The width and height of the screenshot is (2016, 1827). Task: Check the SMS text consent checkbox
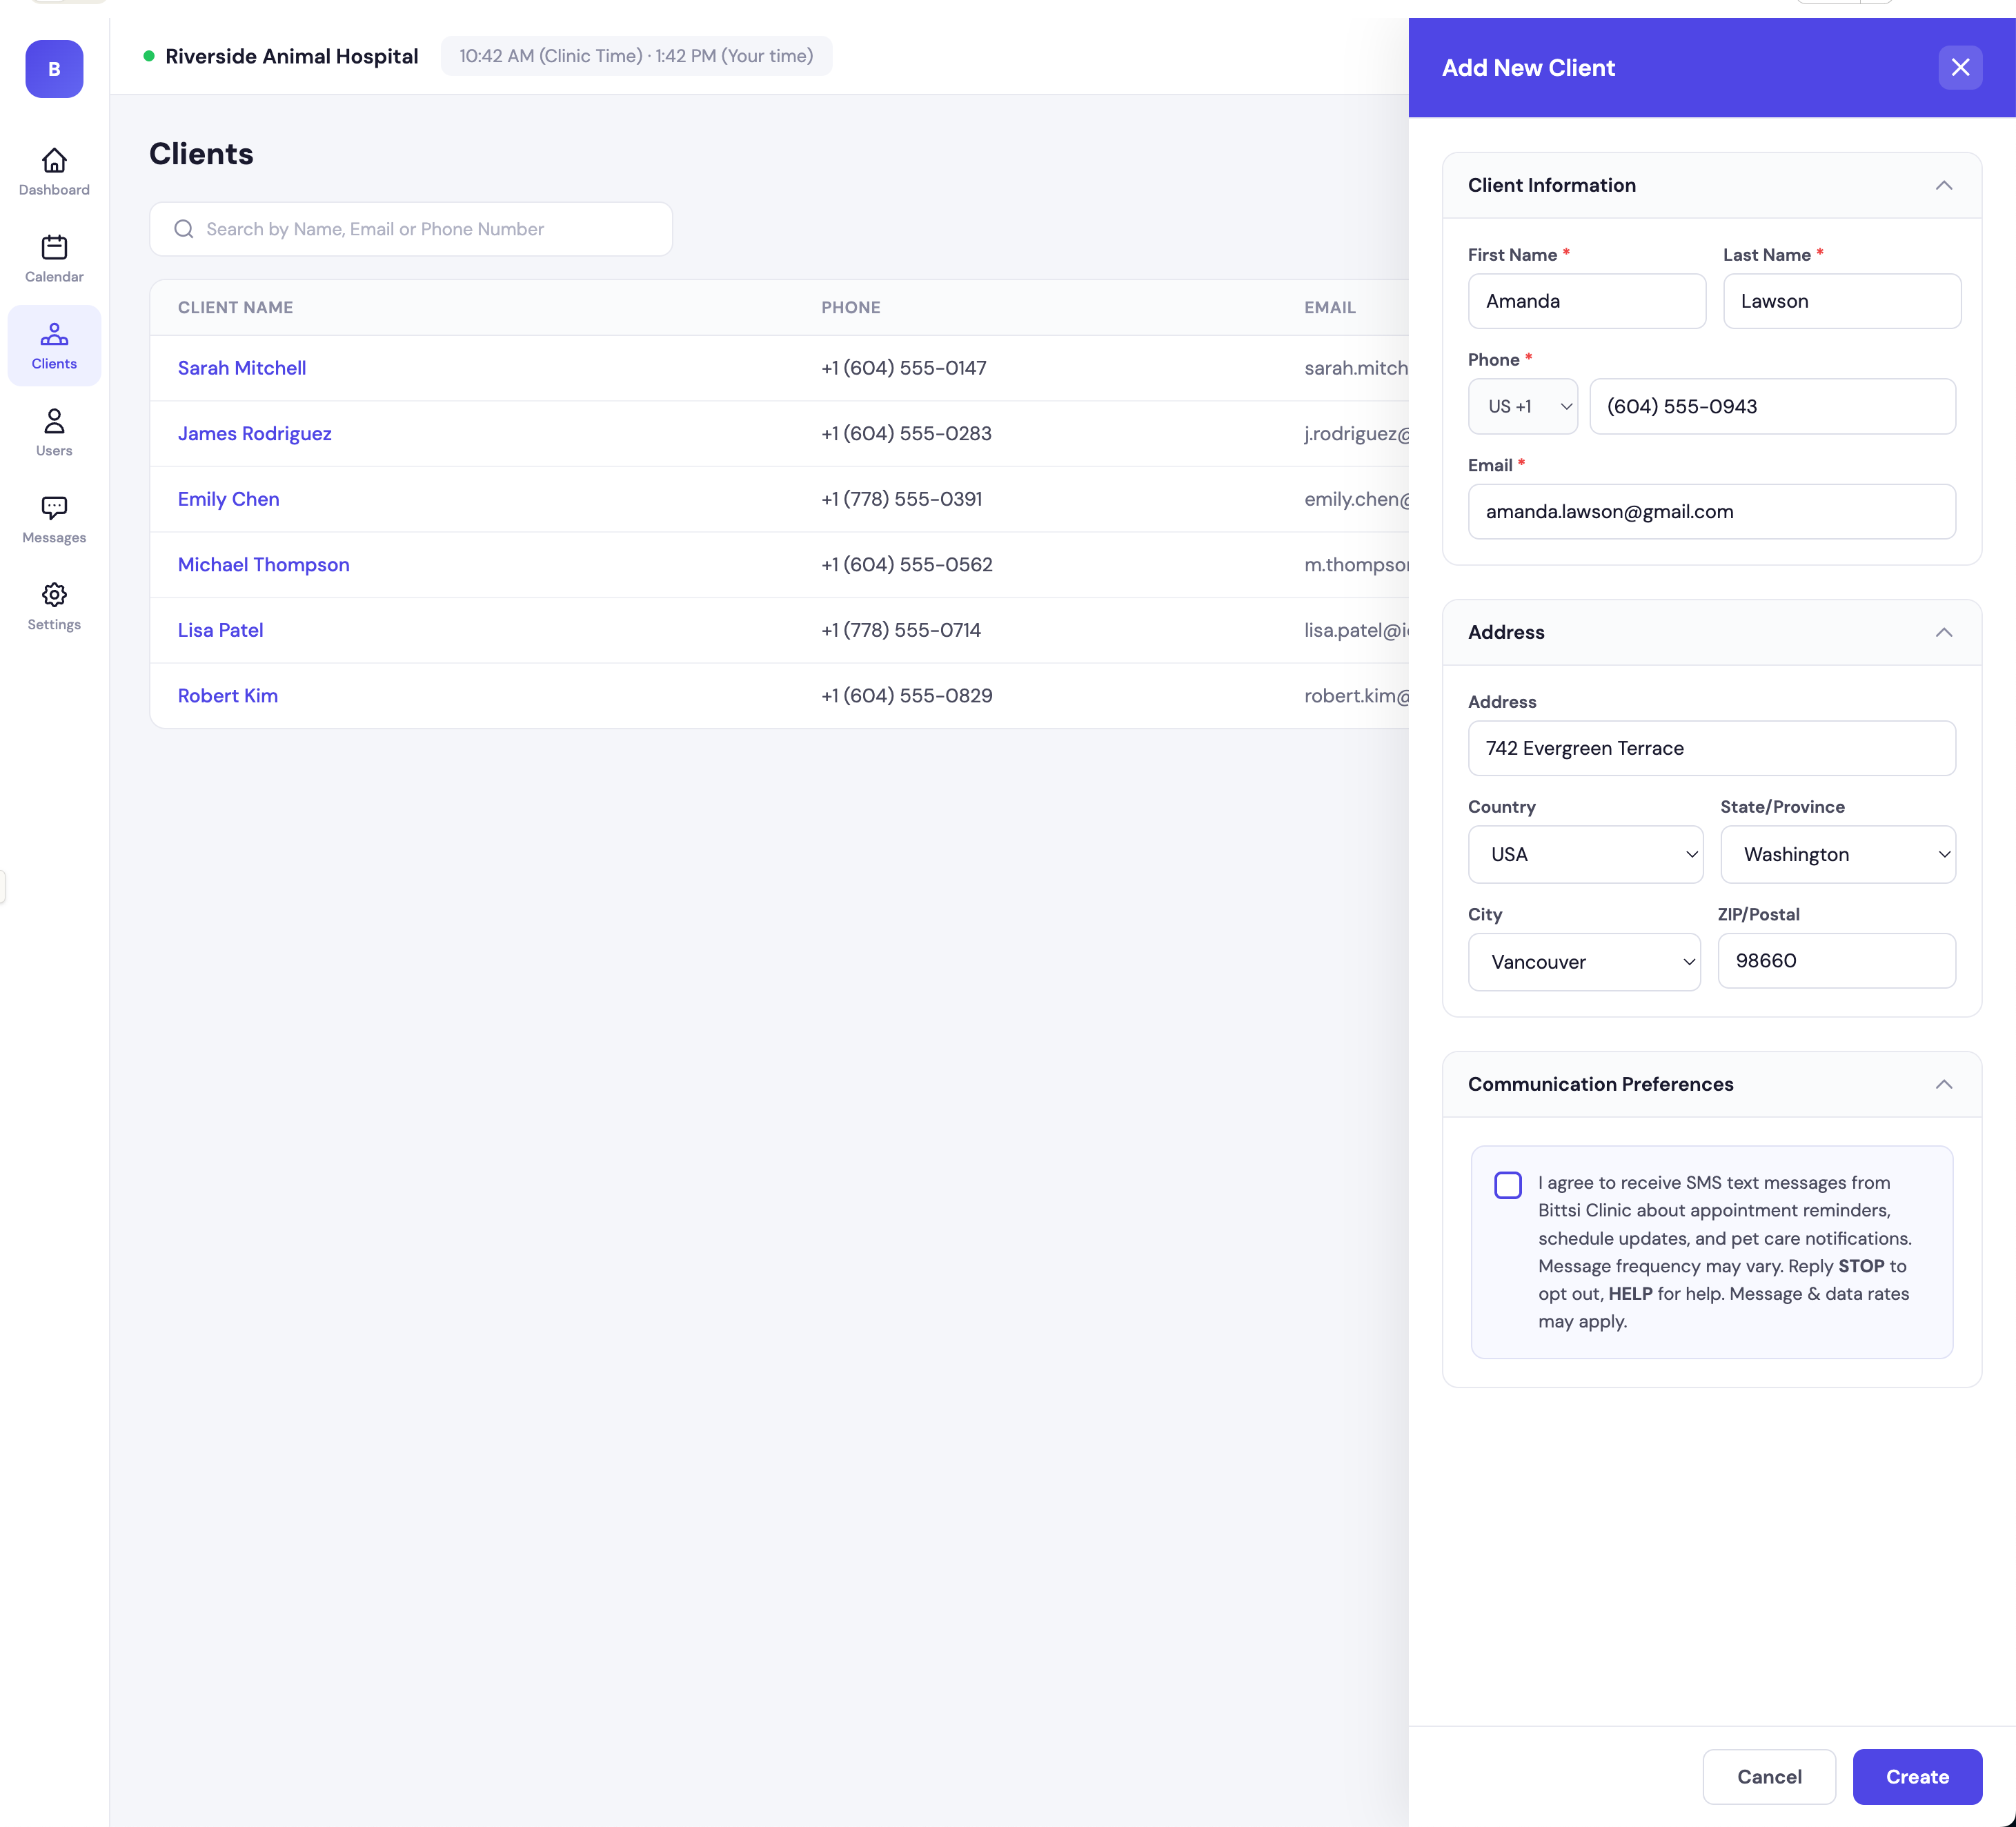(1507, 1185)
